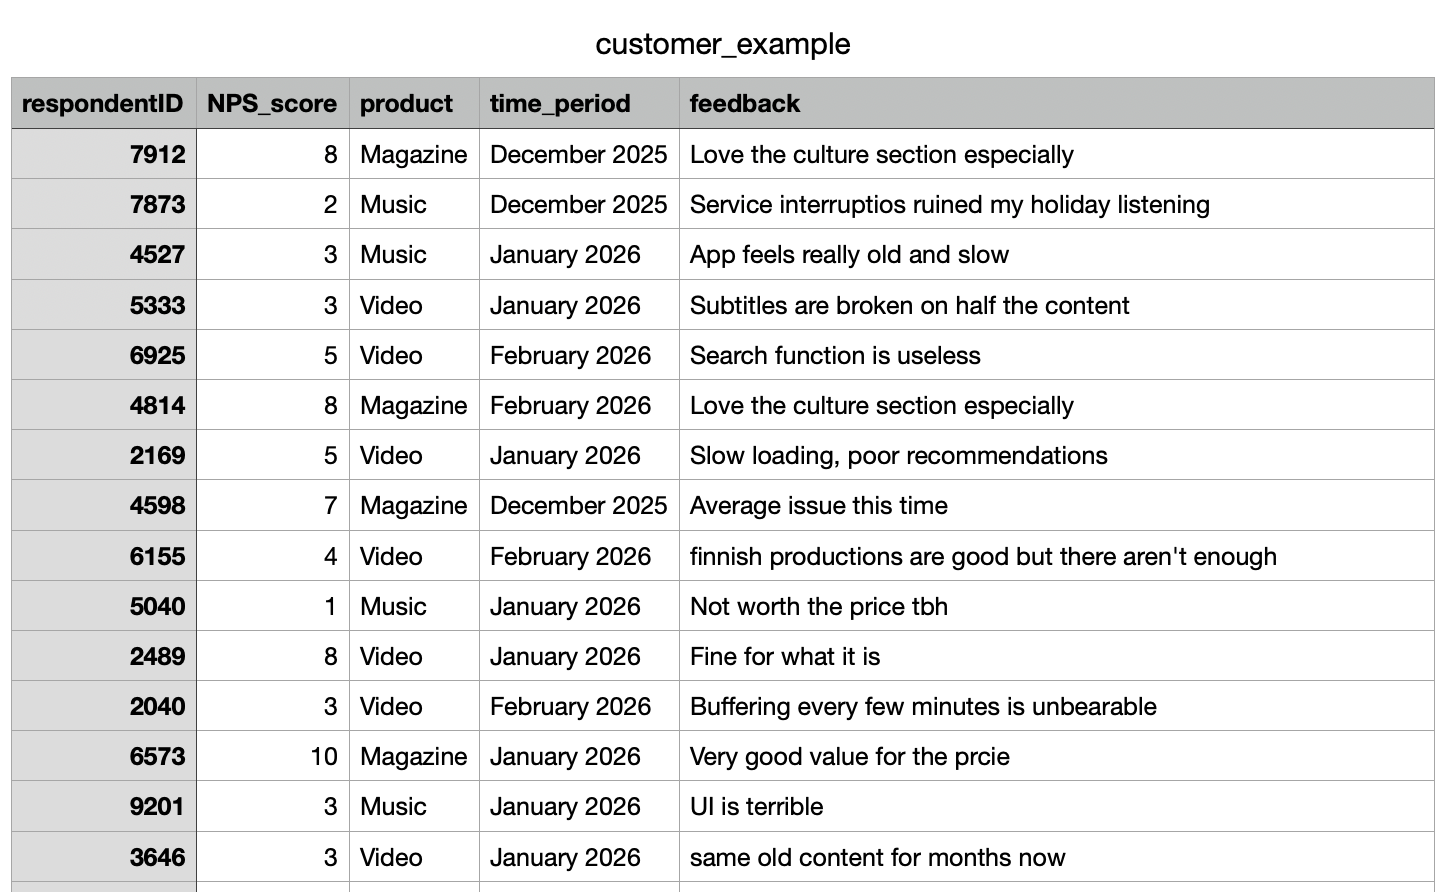Click 'Fine for what it is' cell
The width and height of the screenshot is (1450, 892).
785,657
